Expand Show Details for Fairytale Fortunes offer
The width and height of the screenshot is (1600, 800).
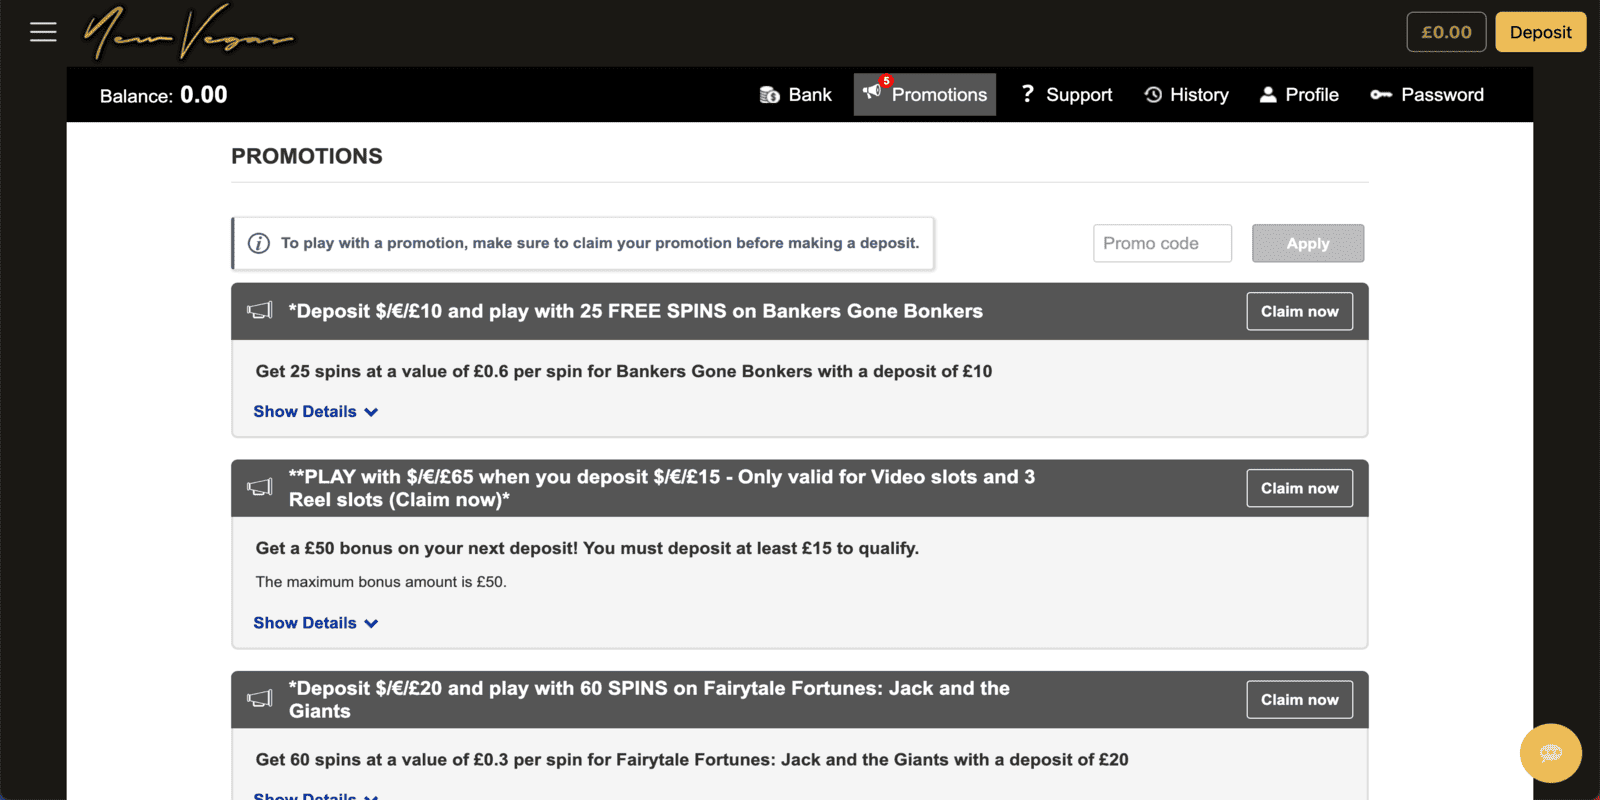(315, 795)
